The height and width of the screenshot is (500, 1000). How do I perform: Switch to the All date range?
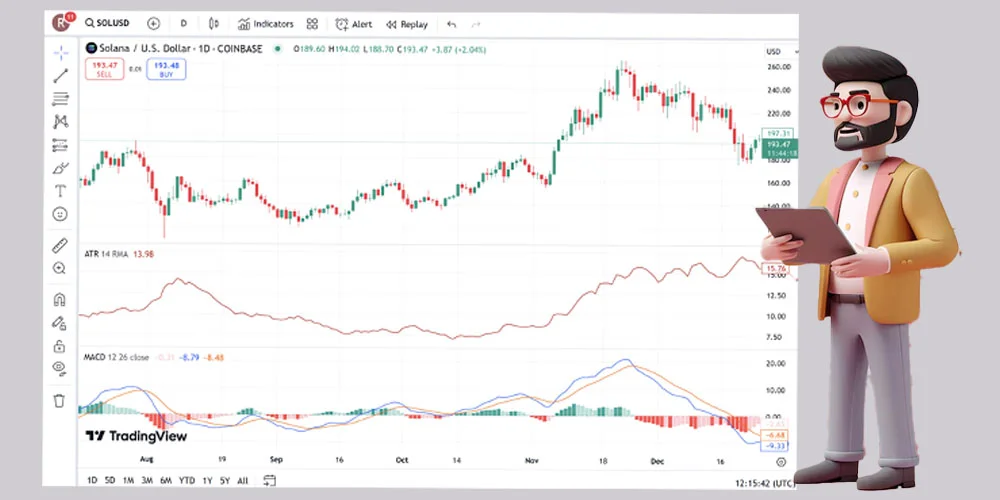242,480
